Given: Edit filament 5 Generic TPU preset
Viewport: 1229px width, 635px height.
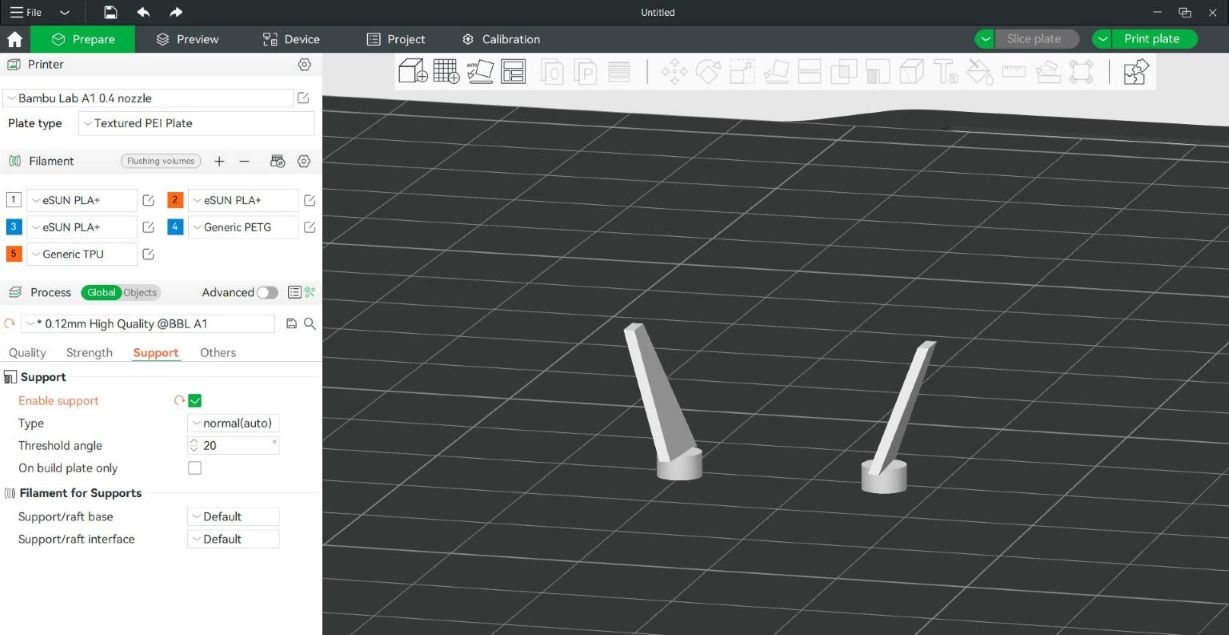Looking at the screenshot, I should pos(148,254).
